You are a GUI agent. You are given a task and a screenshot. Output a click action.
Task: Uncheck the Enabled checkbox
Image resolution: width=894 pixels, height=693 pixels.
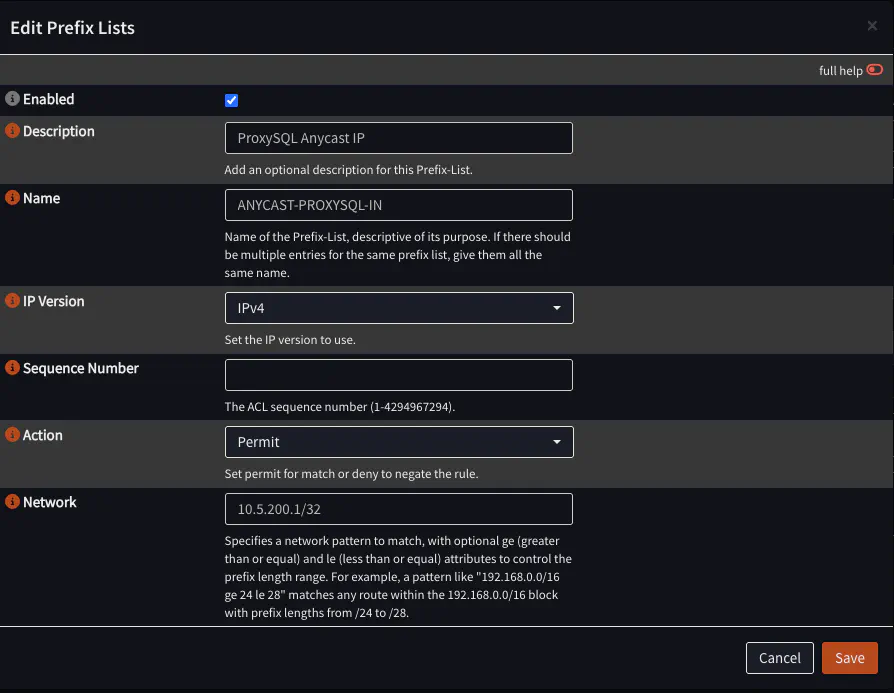(231, 100)
